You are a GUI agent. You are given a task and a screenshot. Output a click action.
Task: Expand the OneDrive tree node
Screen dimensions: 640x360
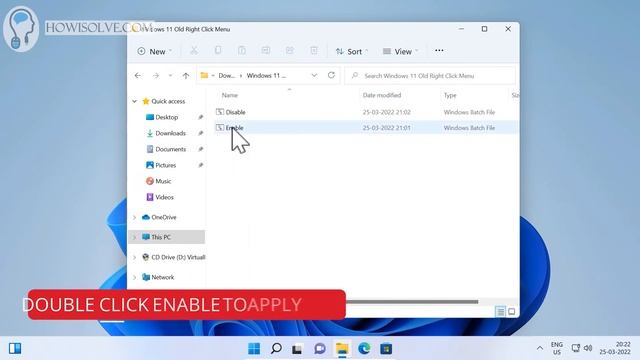(x=134, y=218)
